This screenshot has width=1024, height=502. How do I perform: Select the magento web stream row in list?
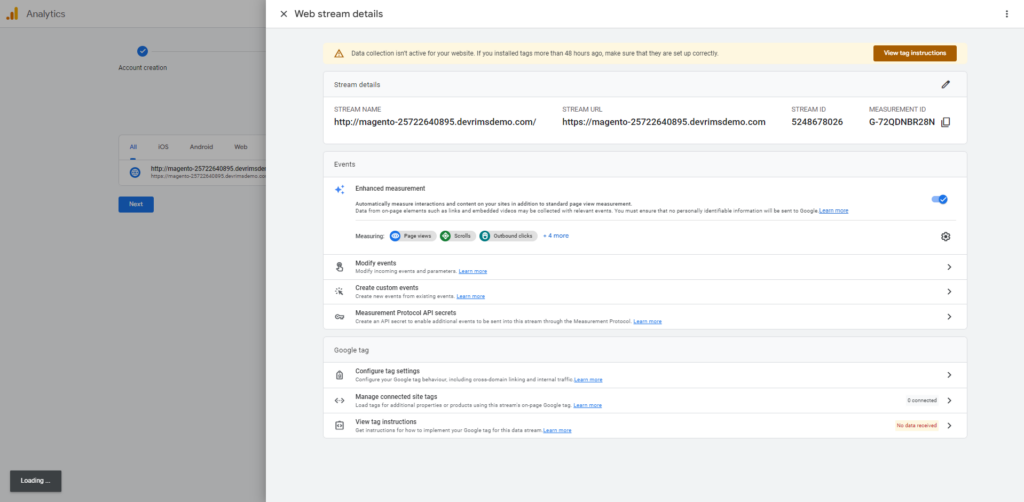(x=193, y=172)
